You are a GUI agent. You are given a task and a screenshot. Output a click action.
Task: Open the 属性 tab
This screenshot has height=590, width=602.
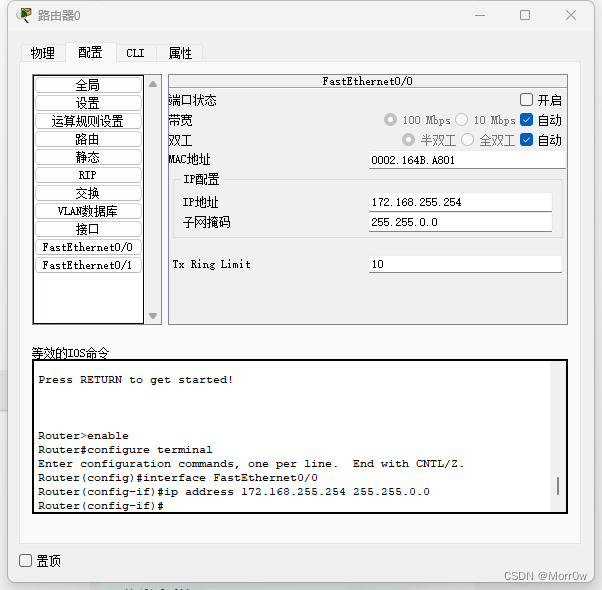click(180, 53)
